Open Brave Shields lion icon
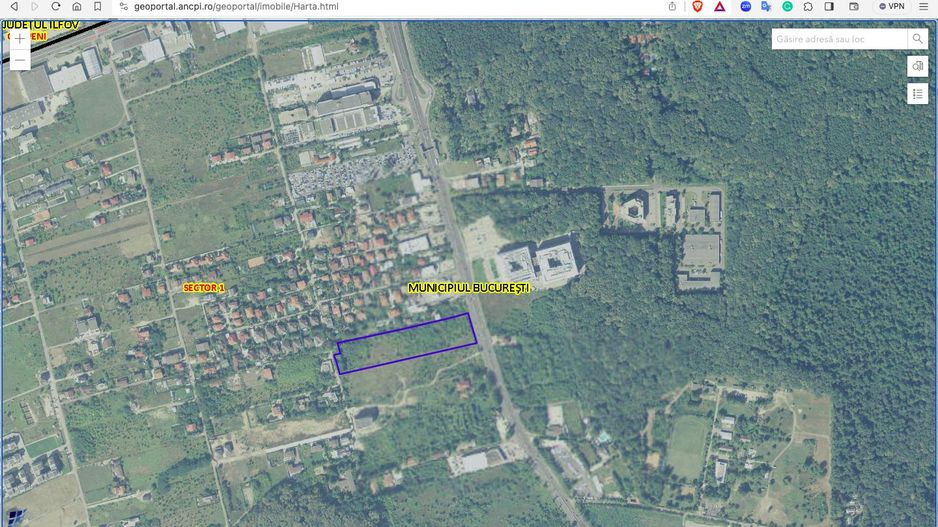Viewport: 938px width, 527px height. coord(698,7)
